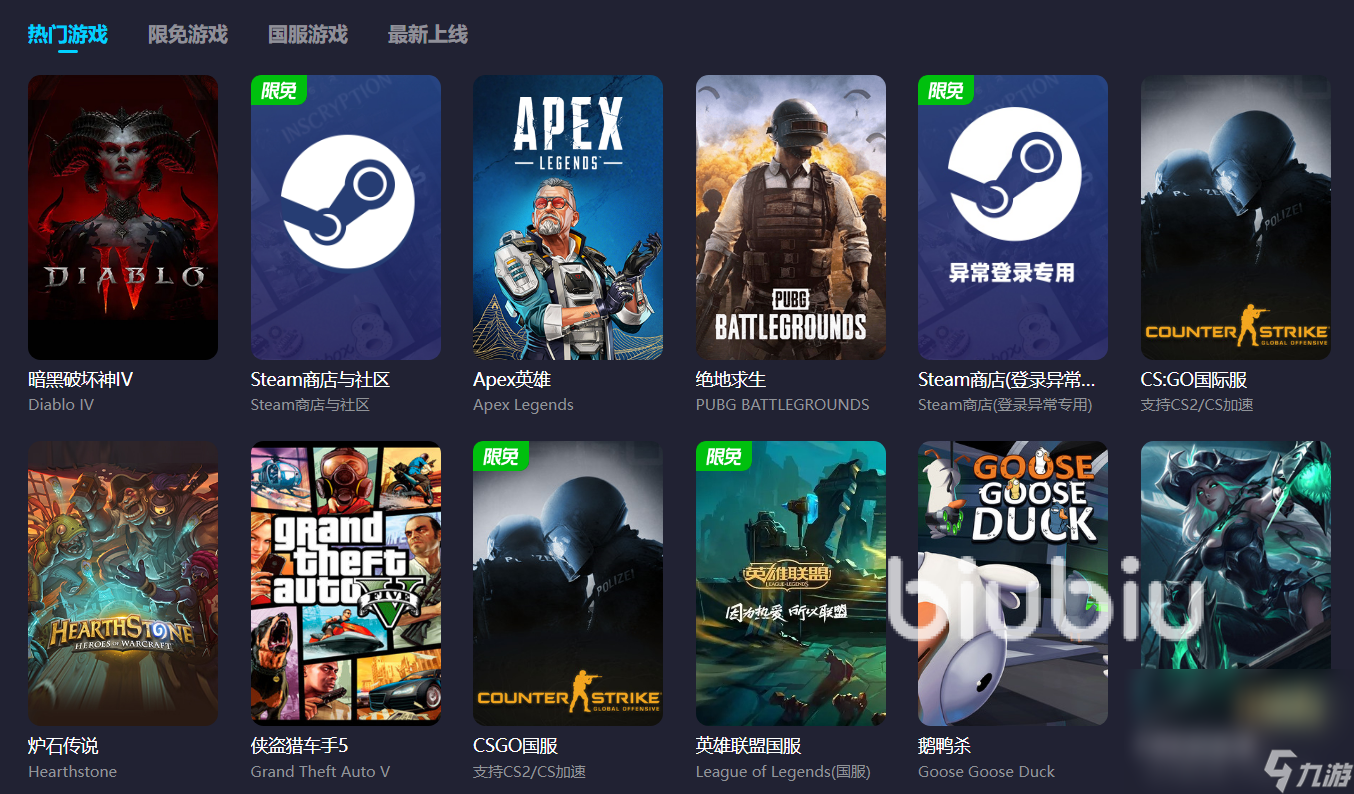Switch to the 热门游戏 tab
Viewport: 1354px width, 794px height.
tap(67, 34)
